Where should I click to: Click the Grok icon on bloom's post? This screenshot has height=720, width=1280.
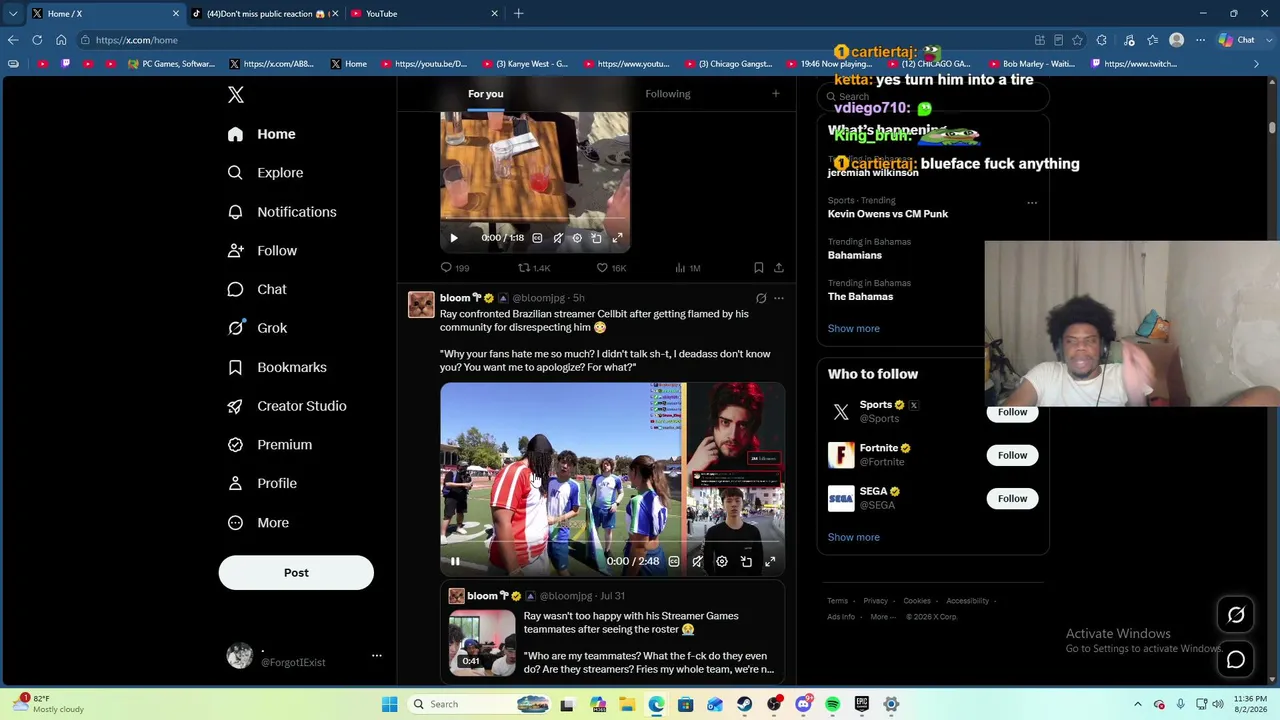click(x=761, y=298)
